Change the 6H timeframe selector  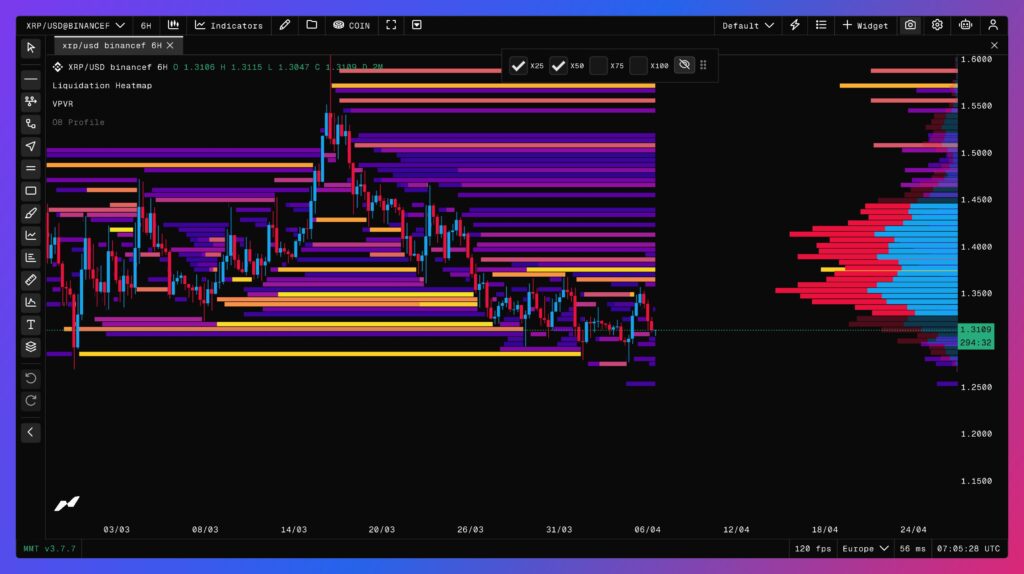point(146,25)
